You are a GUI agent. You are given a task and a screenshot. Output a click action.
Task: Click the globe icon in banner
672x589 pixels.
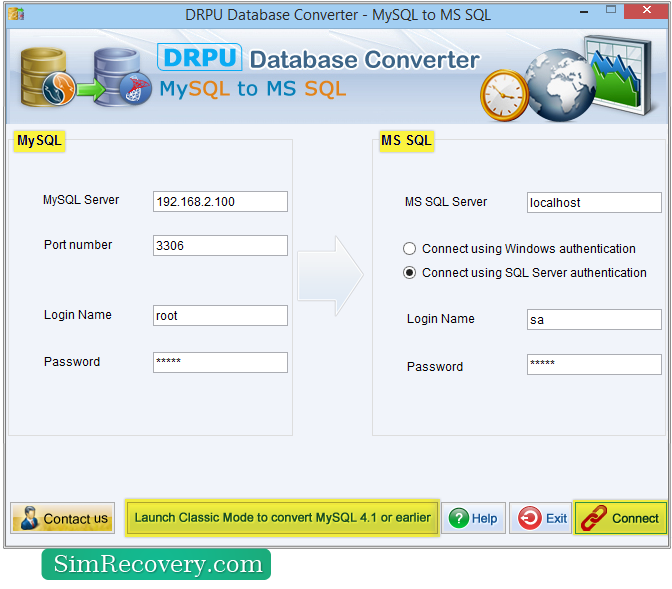[x=559, y=85]
